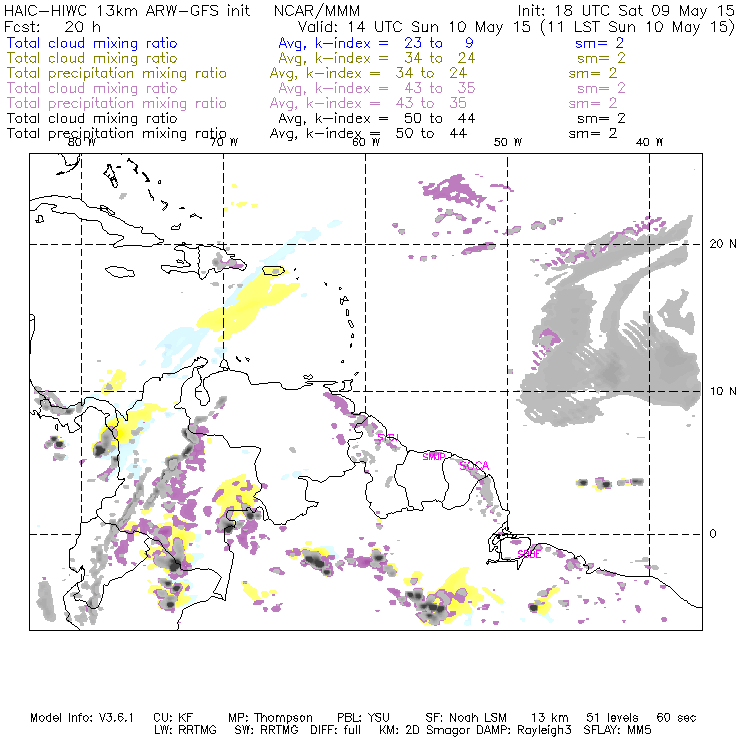The image size is (740, 740).
Task: Click the 20 N latitude label
Action: [x=723, y=244]
